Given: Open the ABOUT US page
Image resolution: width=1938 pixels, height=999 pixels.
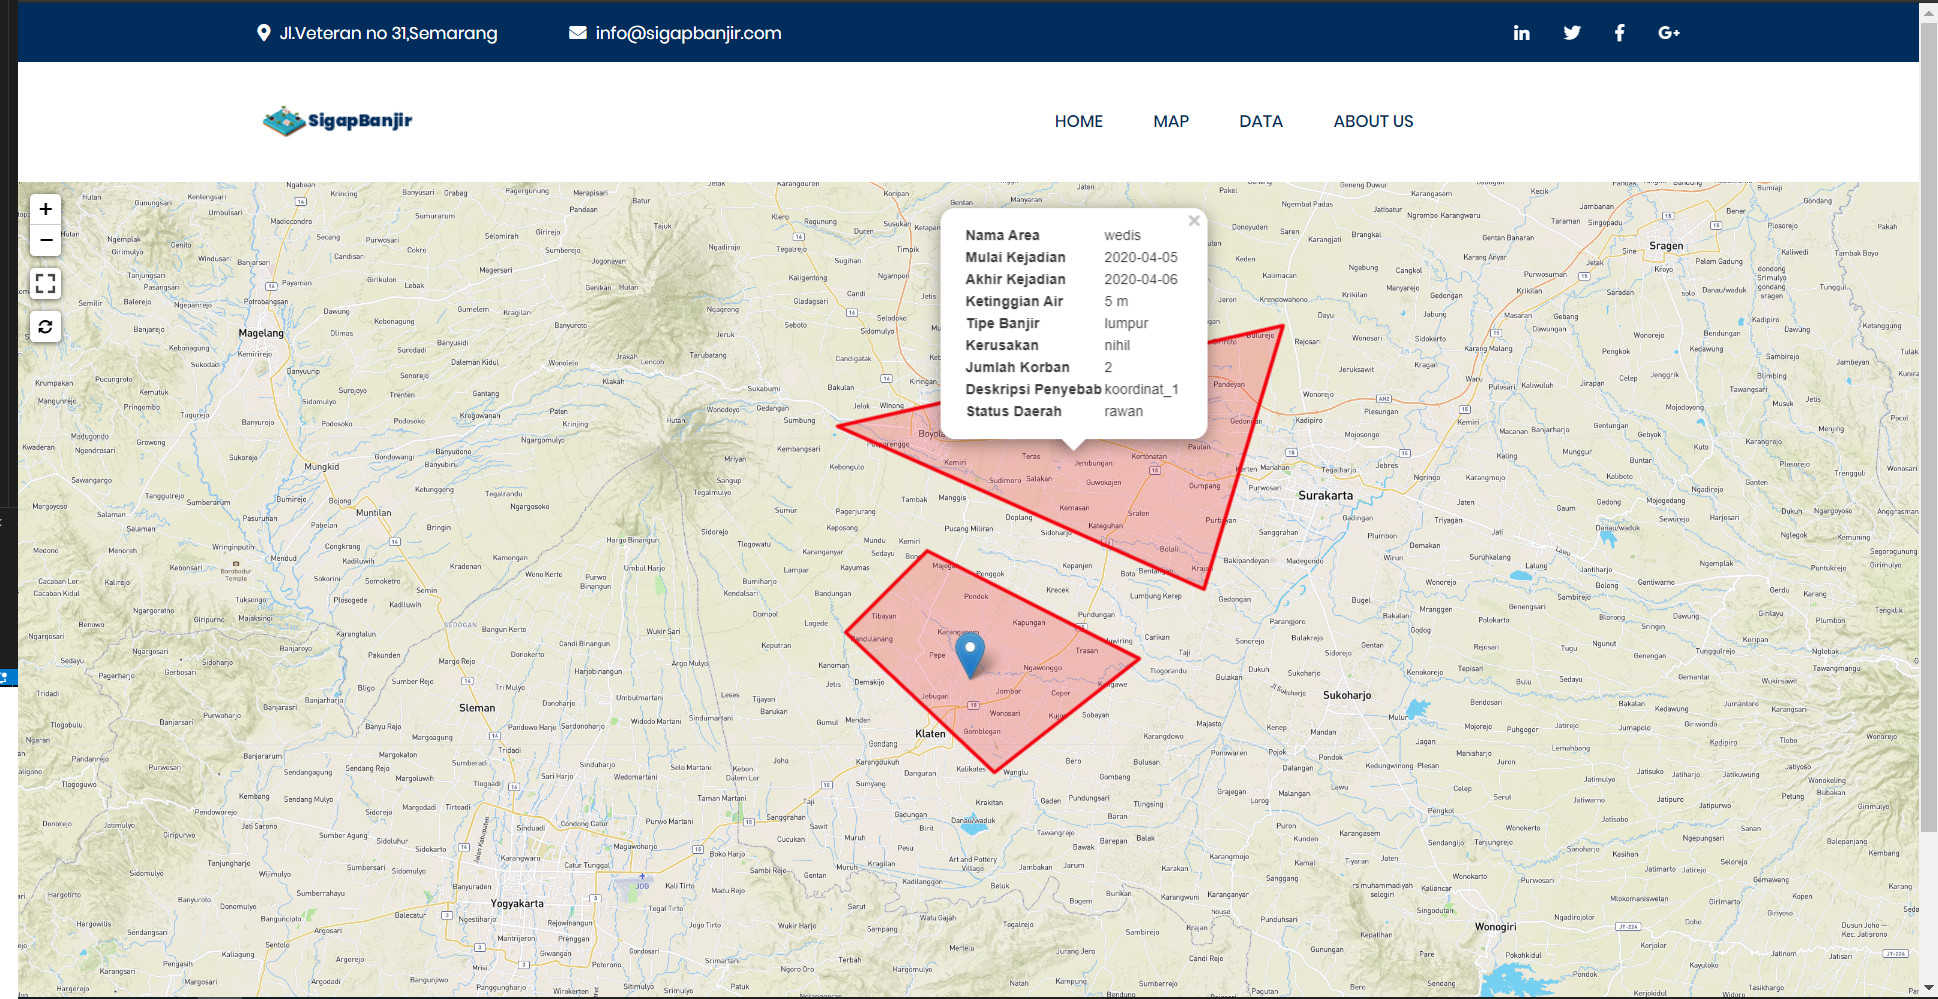Looking at the screenshot, I should coord(1372,121).
